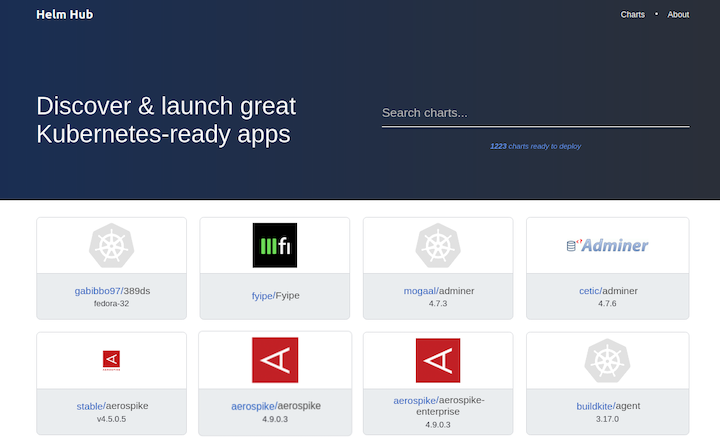Image resolution: width=720 pixels, height=439 pixels.
Task: Click adminer chart name on mogaal card
Action: coord(457,291)
